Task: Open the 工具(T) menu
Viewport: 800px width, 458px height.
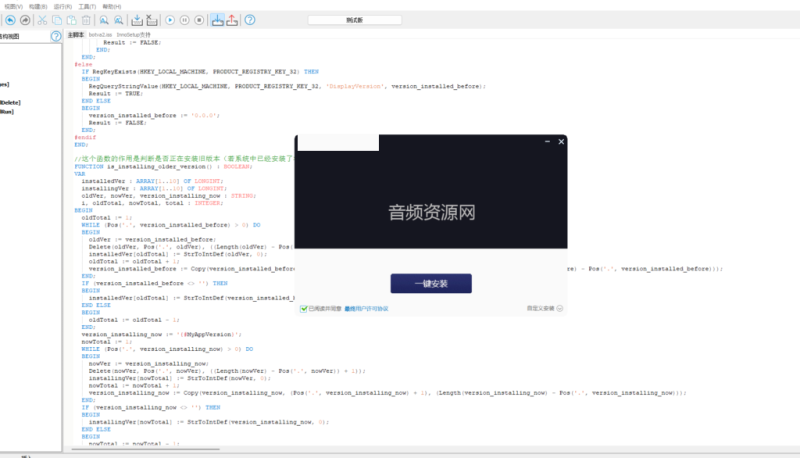Action: tap(87, 7)
